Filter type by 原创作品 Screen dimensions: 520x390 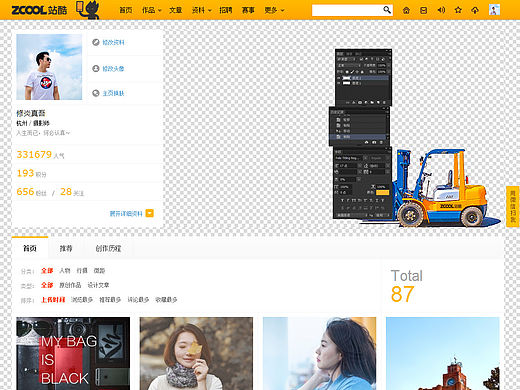(70, 285)
